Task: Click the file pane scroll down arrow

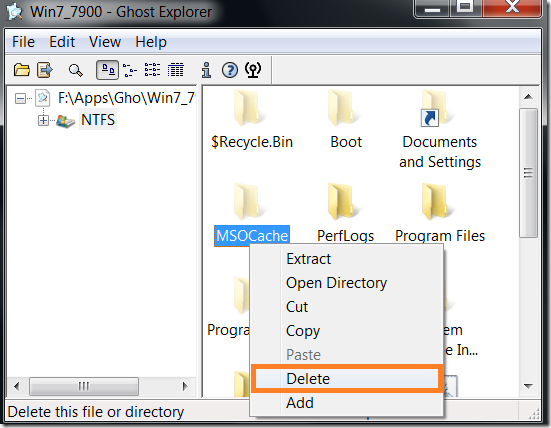Action: tap(528, 386)
